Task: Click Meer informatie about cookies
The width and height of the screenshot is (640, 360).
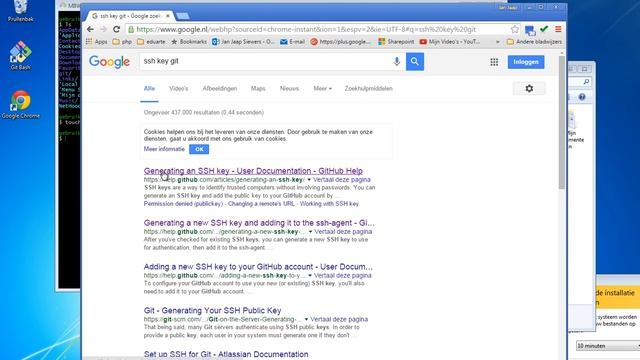Action: pos(164,149)
